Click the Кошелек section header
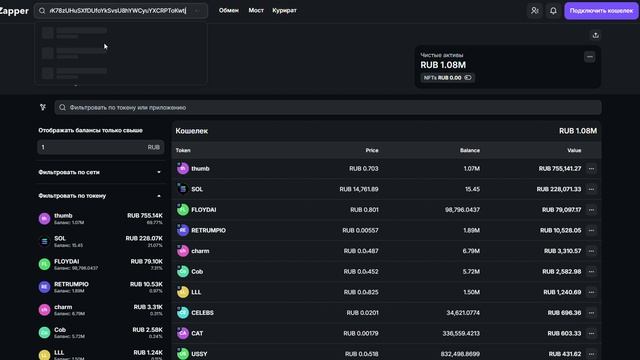The width and height of the screenshot is (640, 360). pos(191,131)
